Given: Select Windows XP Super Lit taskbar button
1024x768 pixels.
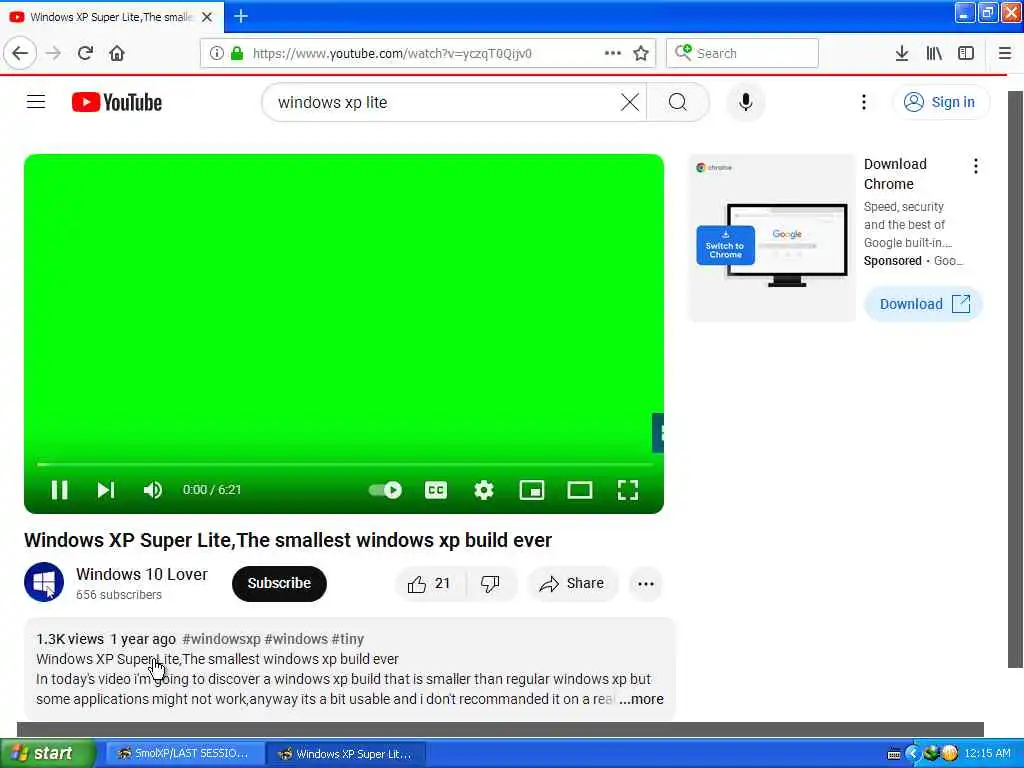Looking at the screenshot, I should [x=346, y=754].
